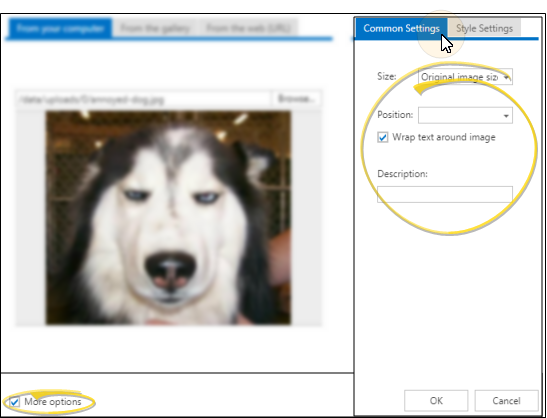The image size is (547, 418).
Task: Expand the Size dropdown arrow
Action: pos(506,77)
